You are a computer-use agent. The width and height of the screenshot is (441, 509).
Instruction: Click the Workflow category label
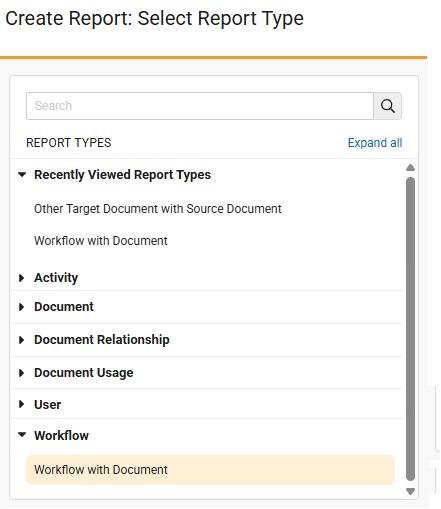61,435
